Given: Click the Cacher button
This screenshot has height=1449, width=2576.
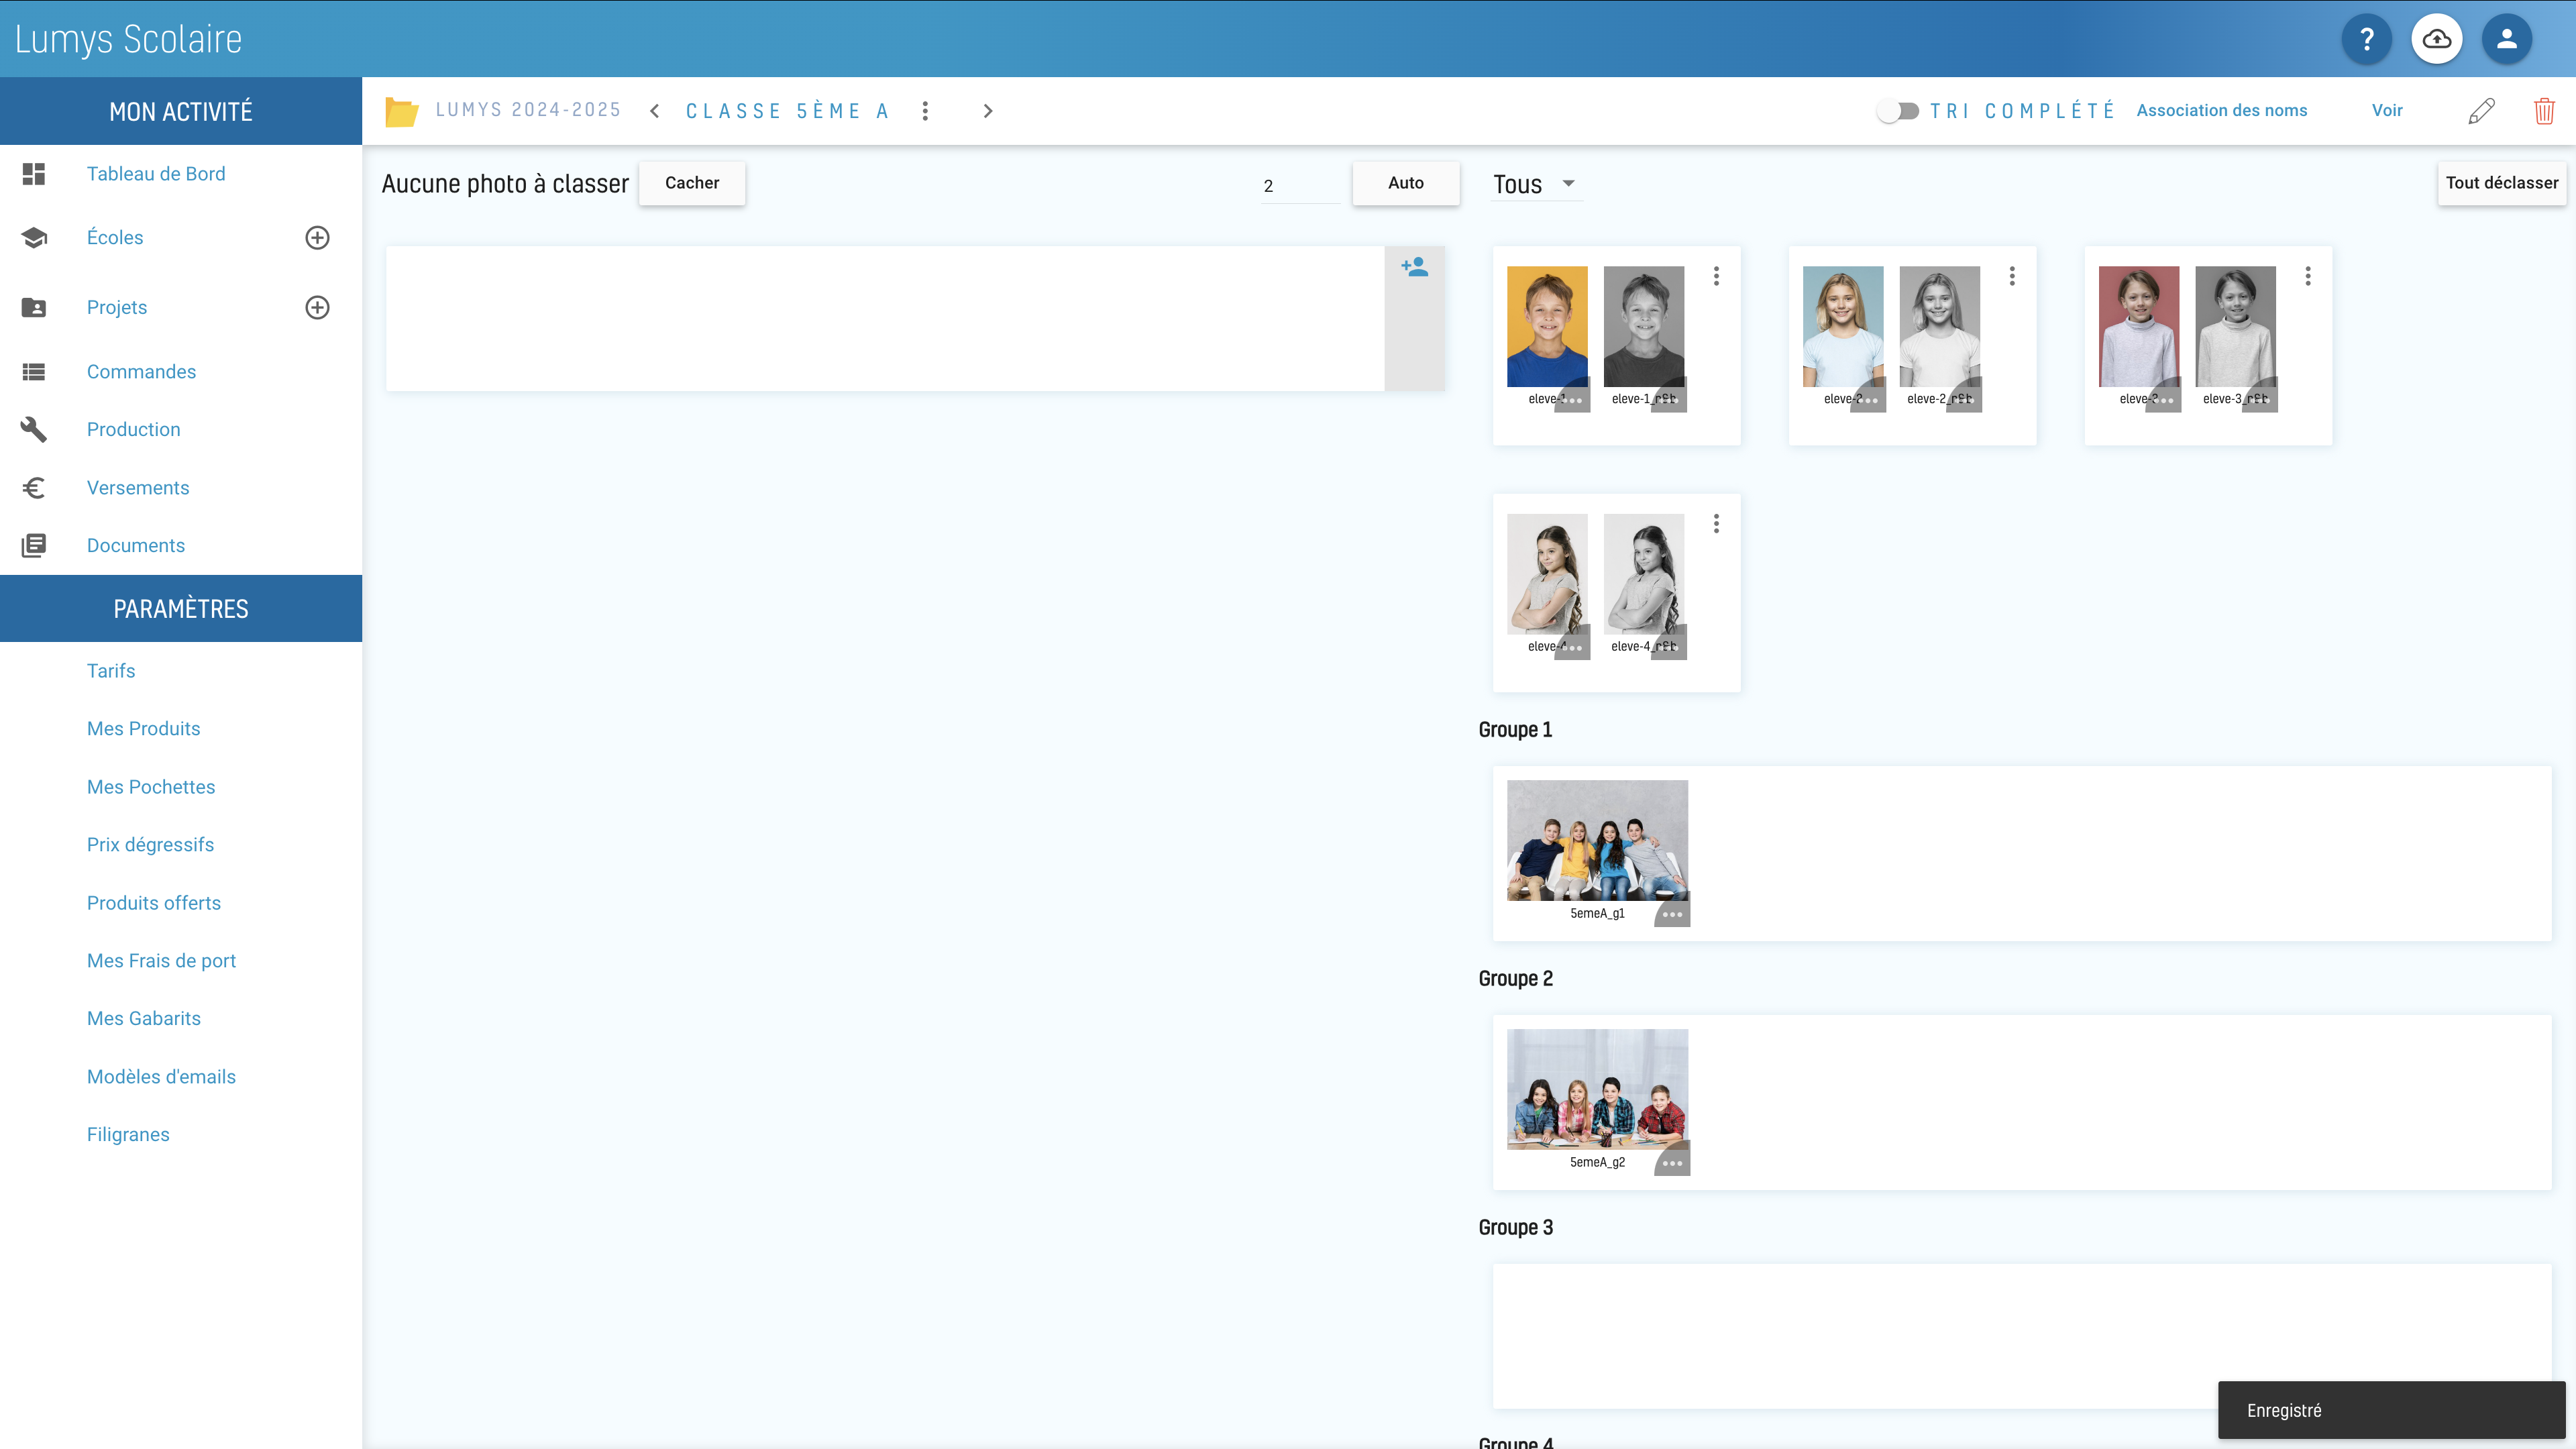Looking at the screenshot, I should coord(692,183).
